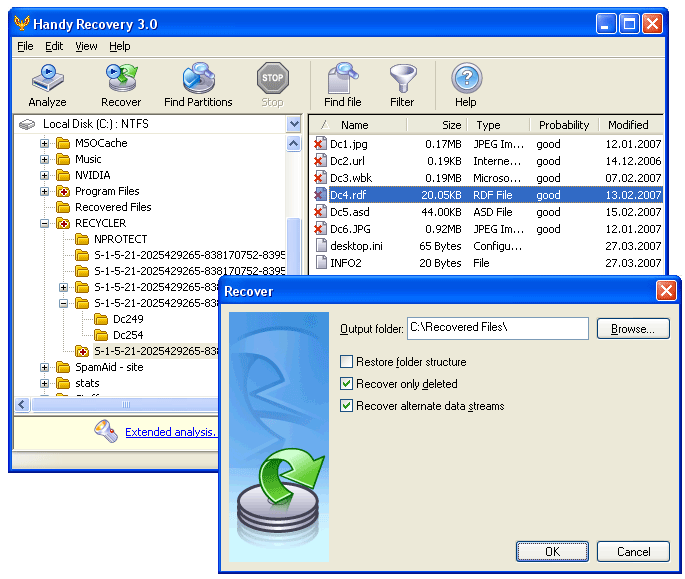
Task: Click tree vertical scrollbar up arrow
Action: pos(294,143)
